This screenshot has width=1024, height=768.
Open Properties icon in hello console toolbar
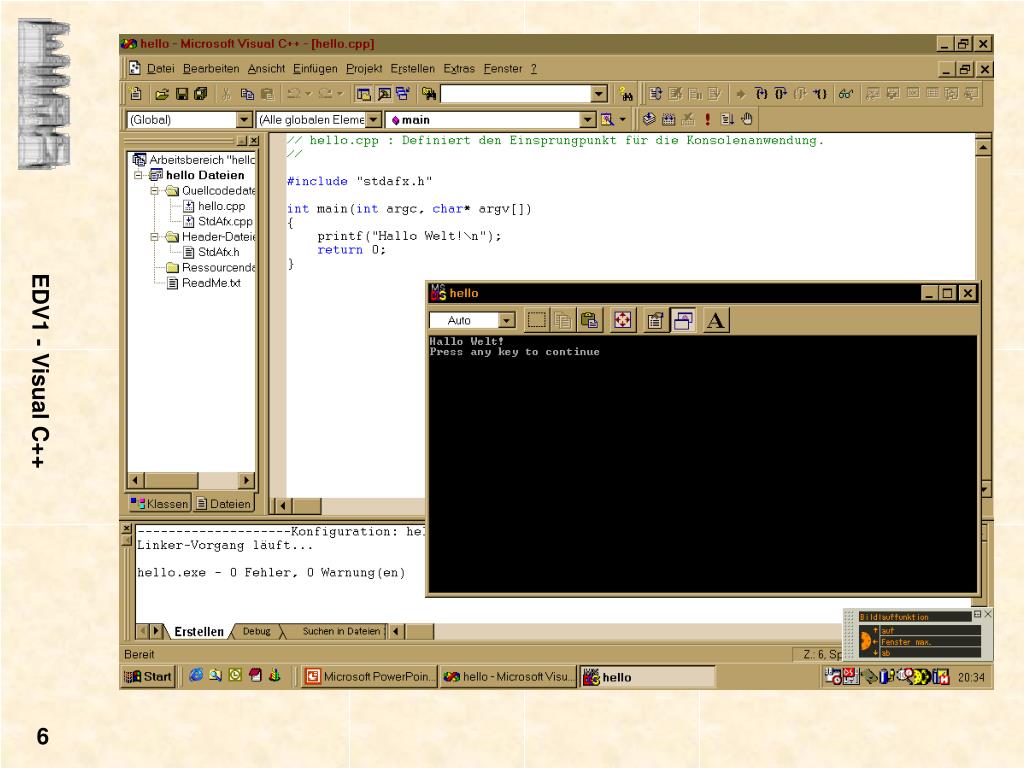click(655, 321)
